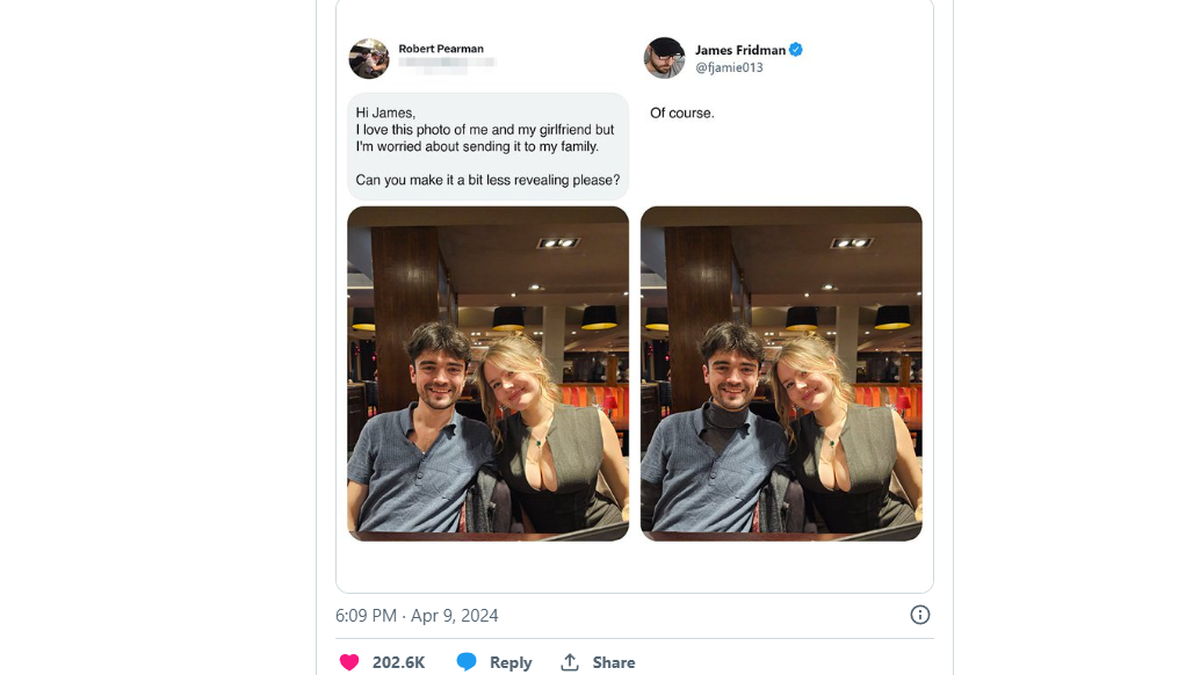Open the edited couple photo on right
This screenshot has height=675, width=1200.
click(781, 373)
